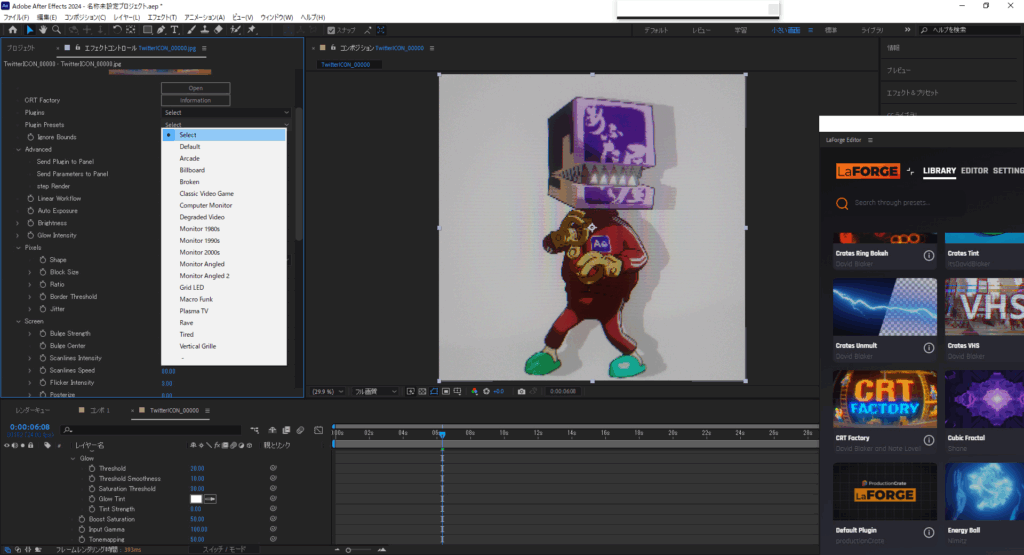Screen dimensions: 1024x555
Task: Choose Classic Video Game preset from list
Action: (x=206, y=193)
